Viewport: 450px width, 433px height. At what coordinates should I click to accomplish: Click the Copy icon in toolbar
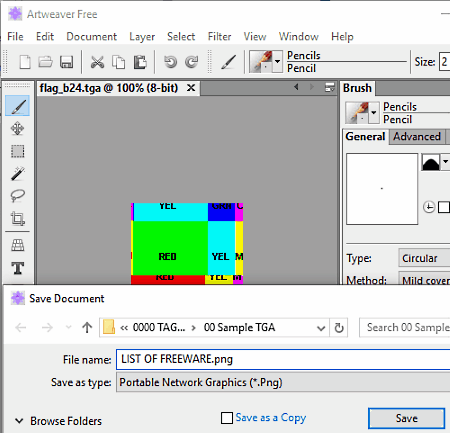(x=119, y=62)
